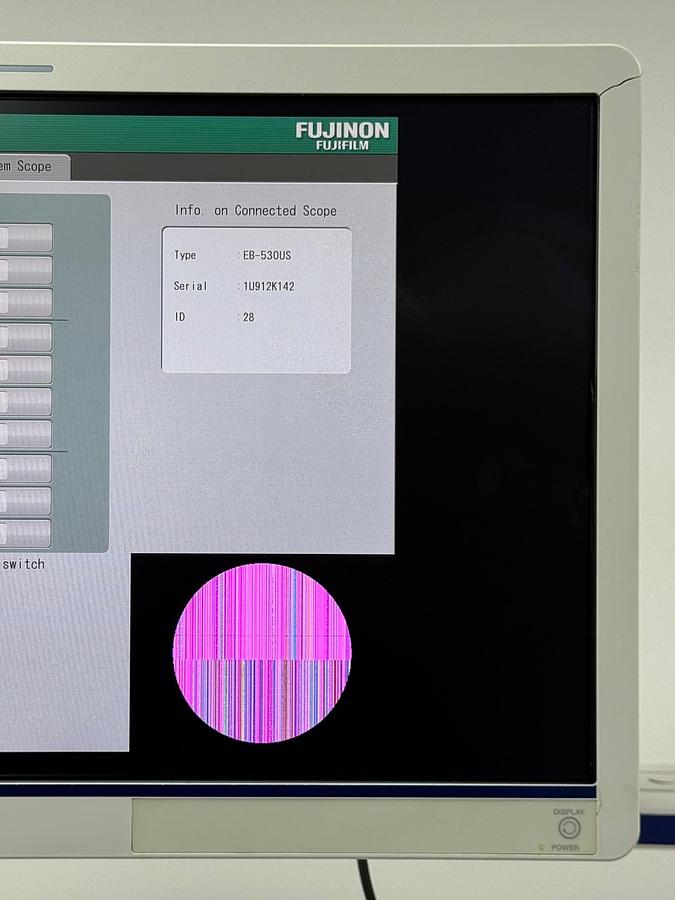The width and height of the screenshot is (675, 900).
Task: Click the ID label in scope info
Action: (x=180, y=317)
